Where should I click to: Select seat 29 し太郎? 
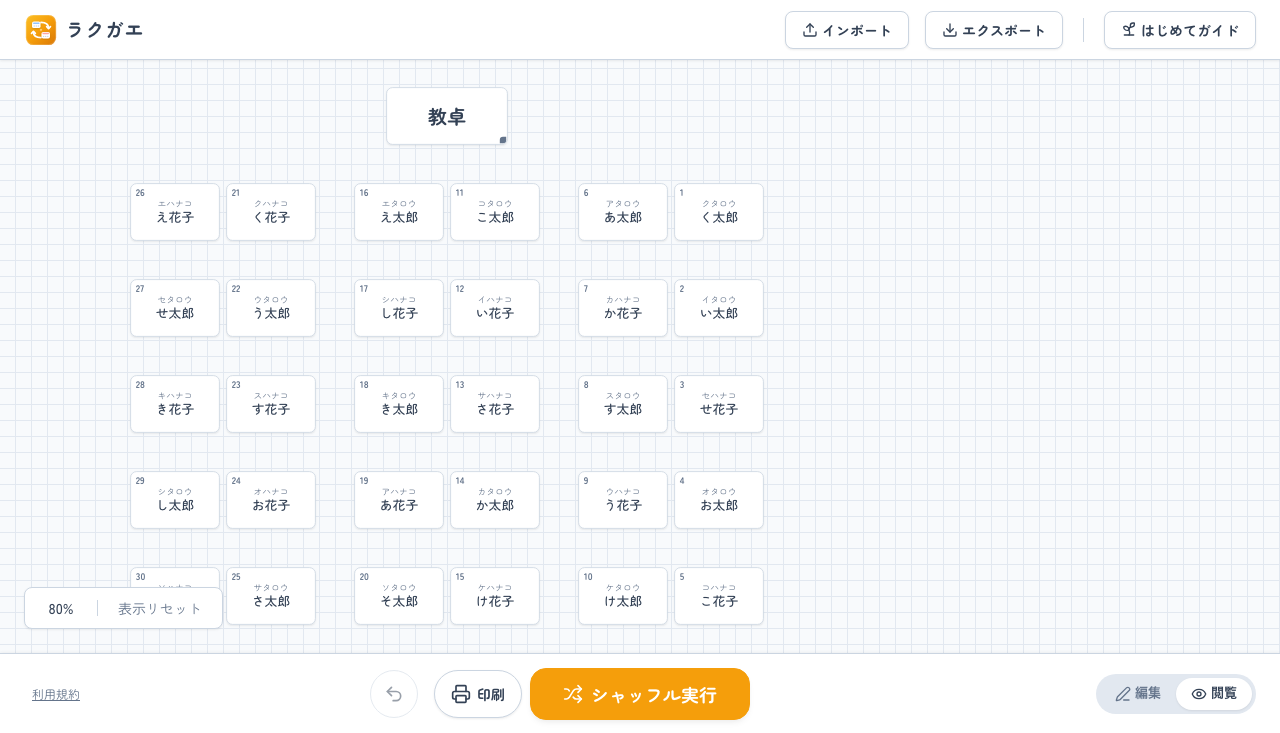pyautogui.click(x=175, y=500)
